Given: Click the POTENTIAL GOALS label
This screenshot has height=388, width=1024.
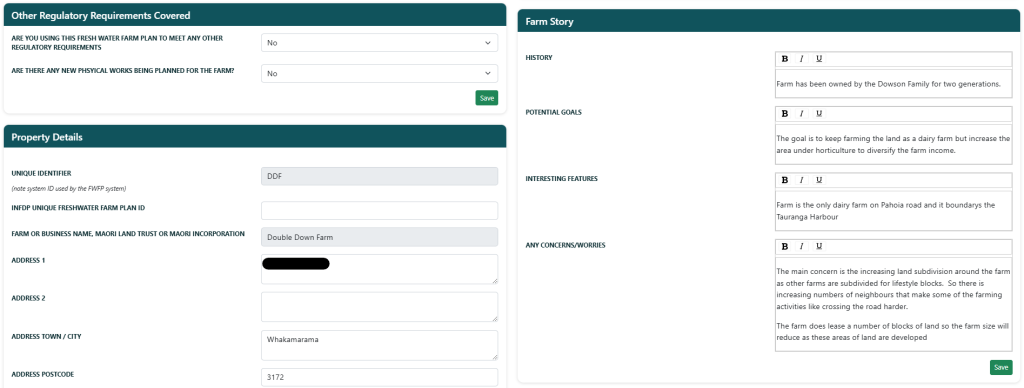Looking at the screenshot, I should point(554,112).
